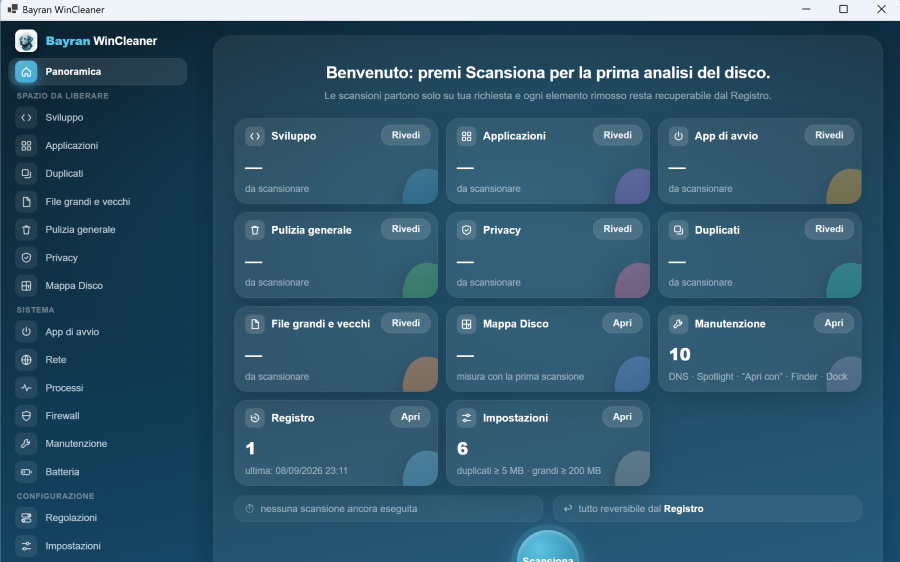Image resolution: width=900 pixels, height=562 pixels.
Task: Click the Regolazioni toggles icon in sidebar
Action: tap(26, 518)
